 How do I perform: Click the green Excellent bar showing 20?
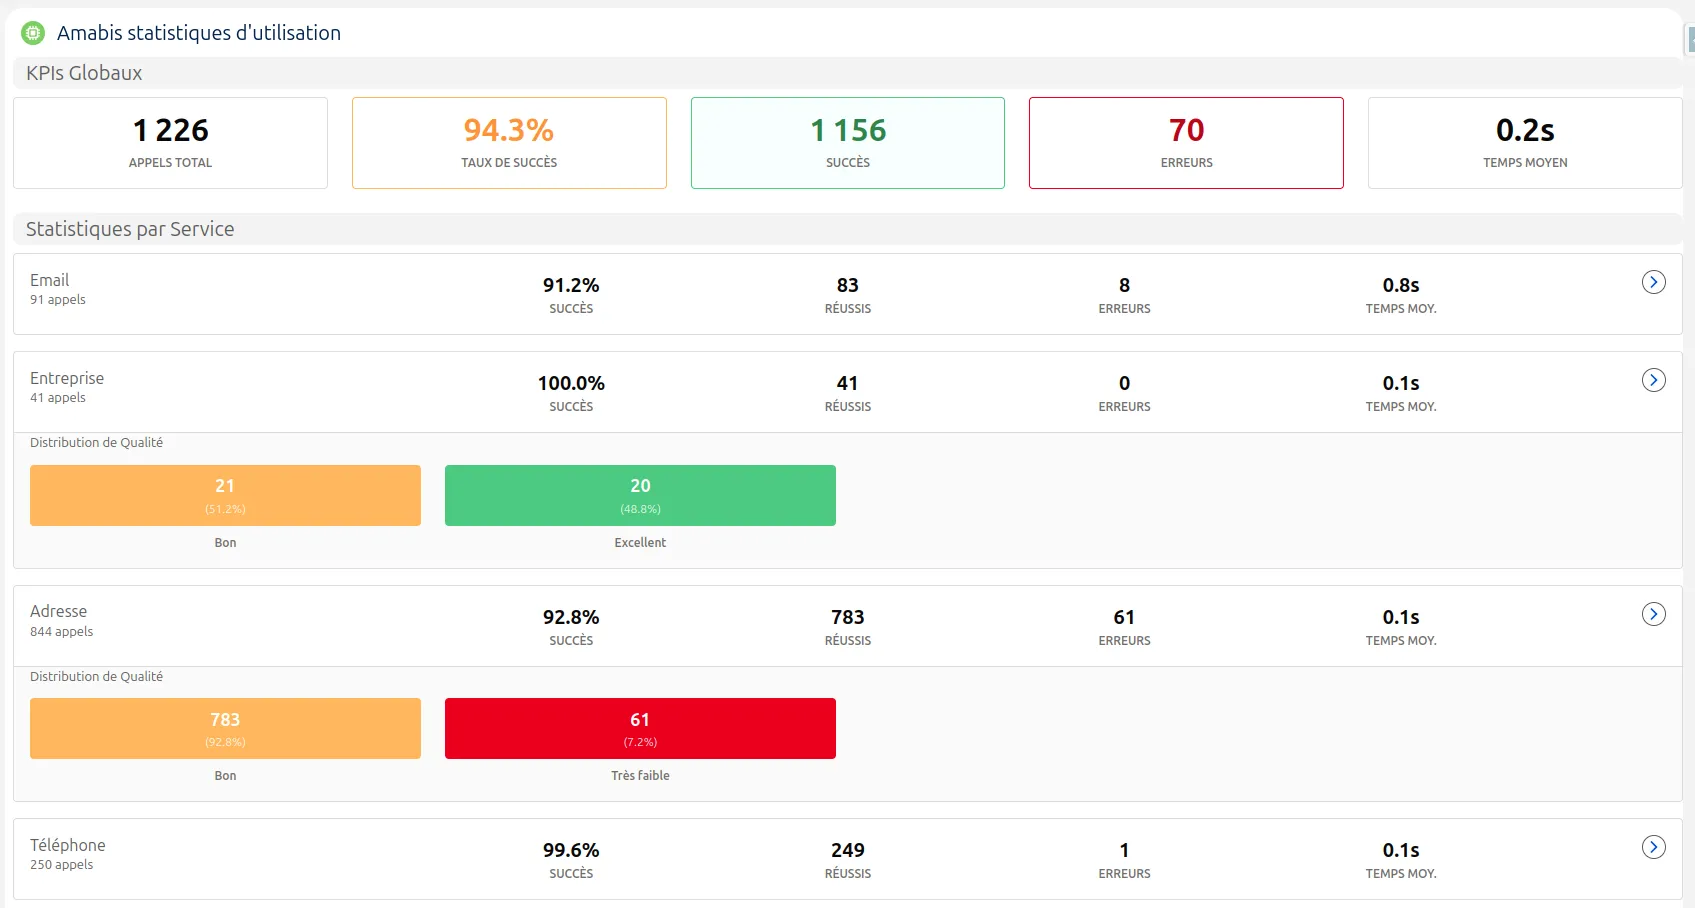(x=640, y=495)
